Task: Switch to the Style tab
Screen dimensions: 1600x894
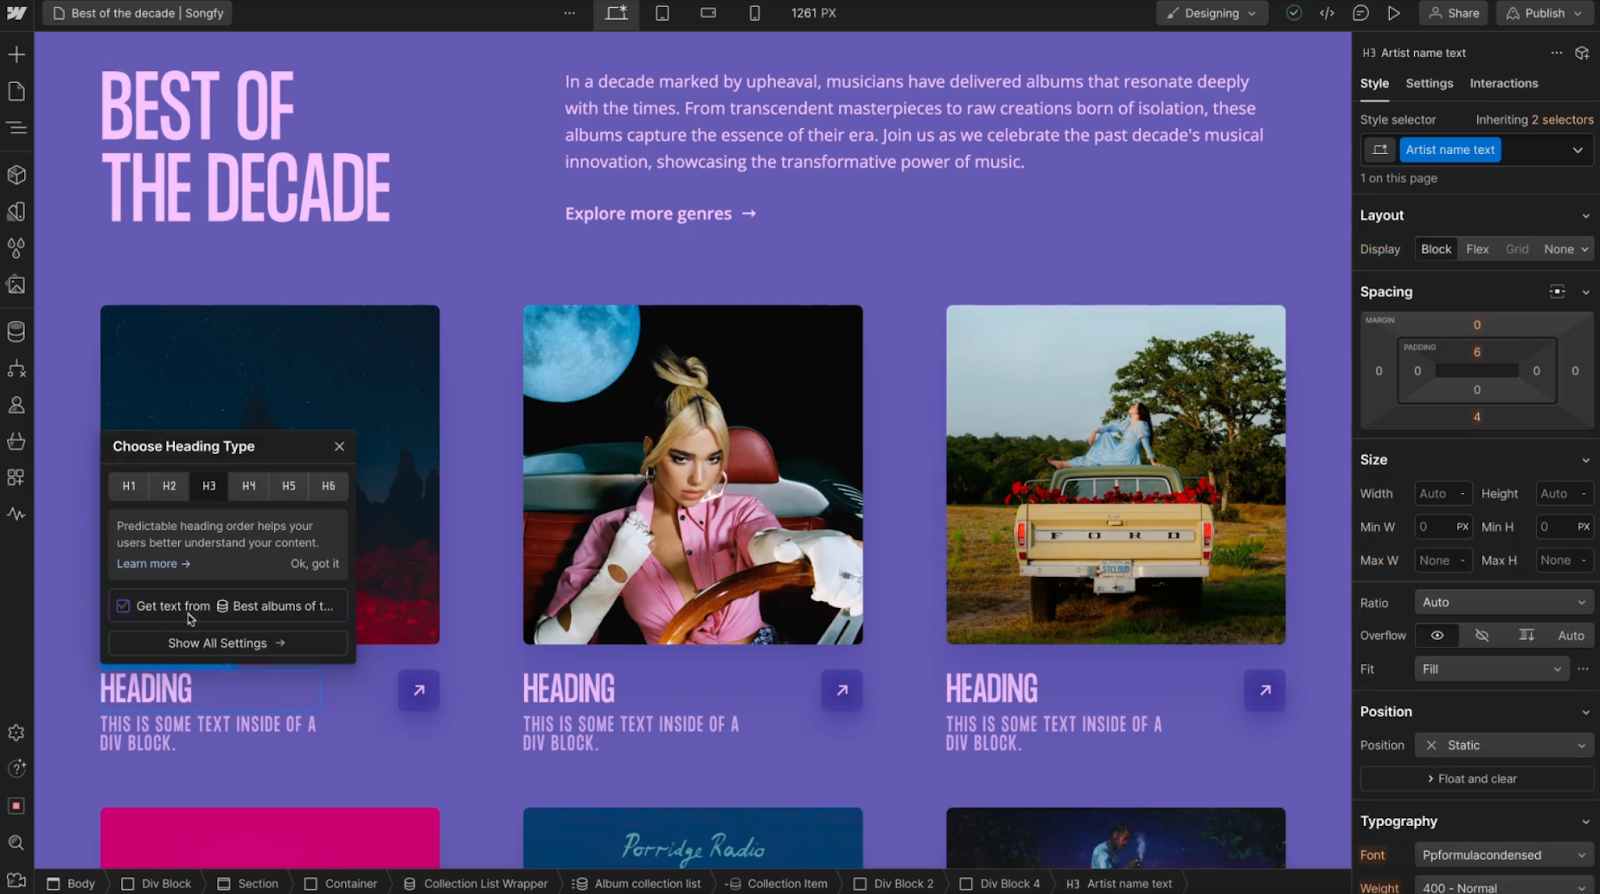Action: 1374,84
